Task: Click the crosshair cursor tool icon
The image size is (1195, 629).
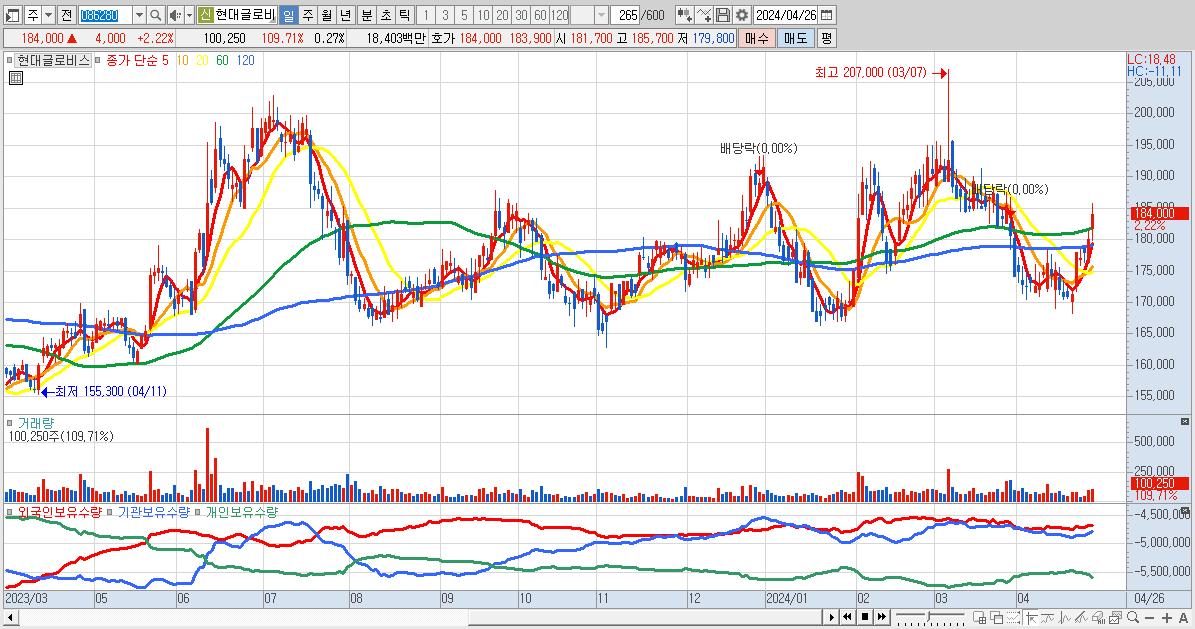Action: (x=1031, y=618)
